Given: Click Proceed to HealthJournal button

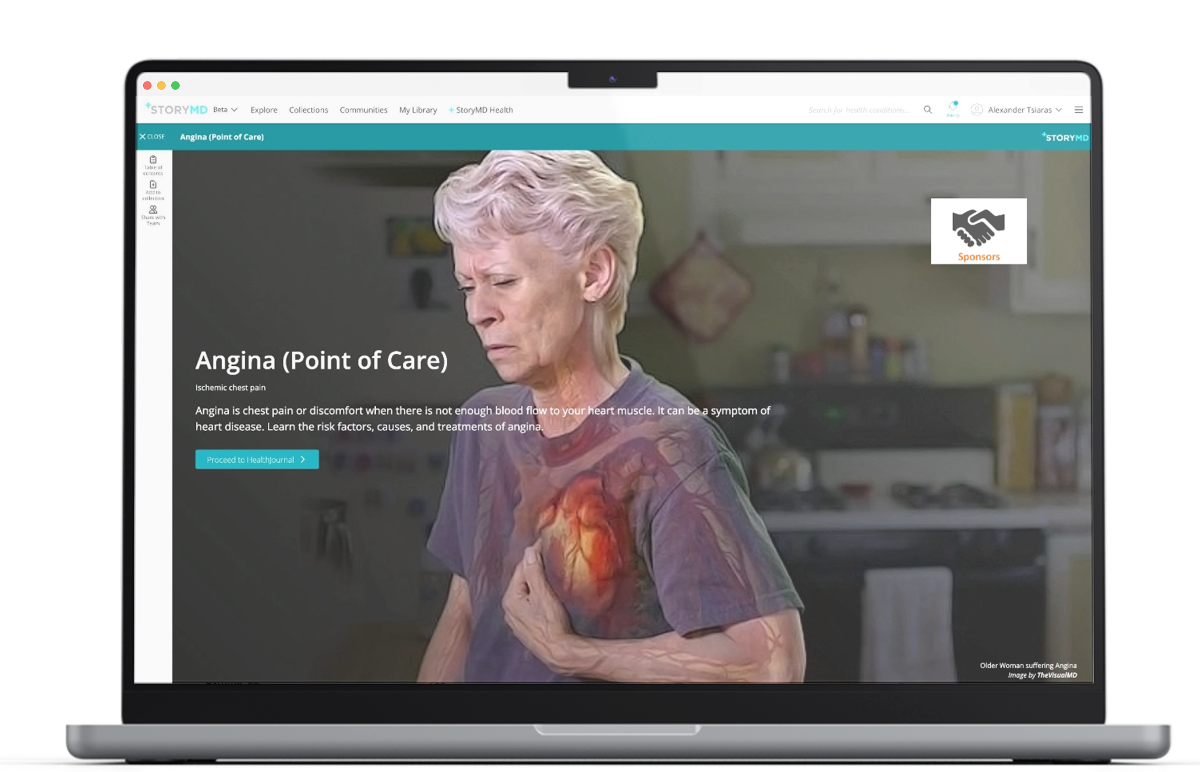Looking at the screenshot, I should tap(257, 460).
